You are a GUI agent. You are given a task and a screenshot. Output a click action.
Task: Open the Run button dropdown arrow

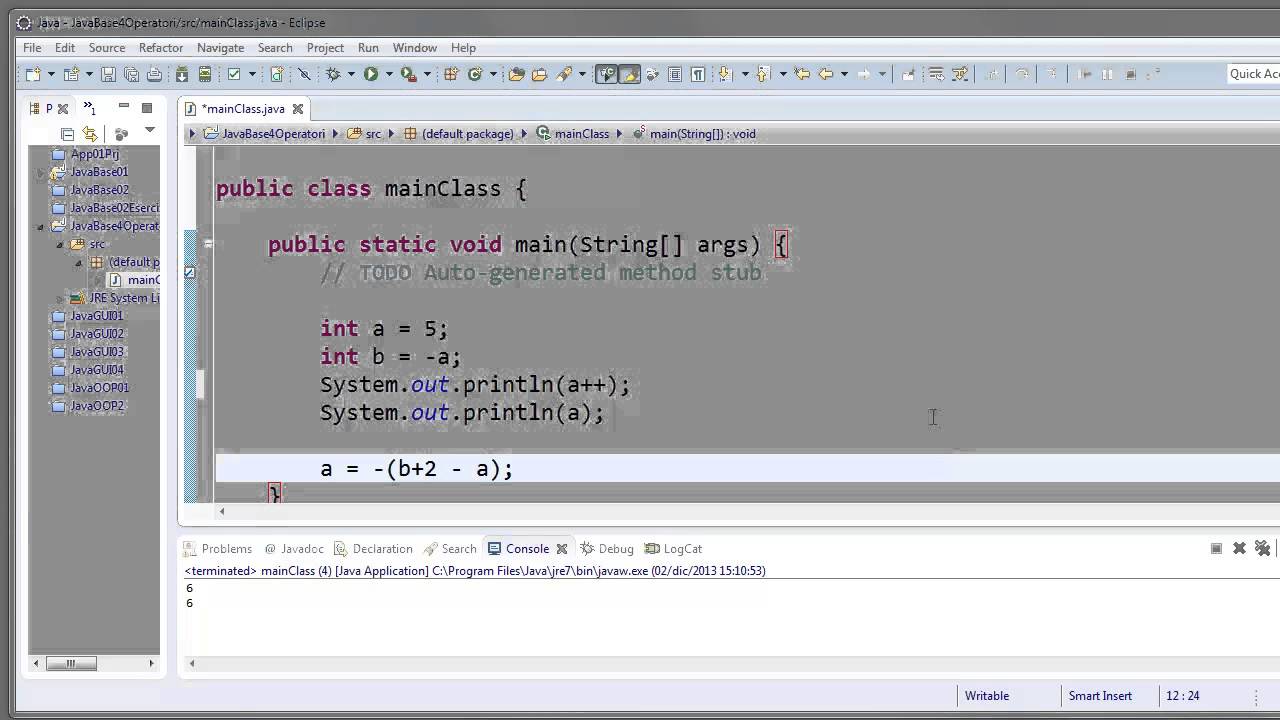tap(389, 74)
